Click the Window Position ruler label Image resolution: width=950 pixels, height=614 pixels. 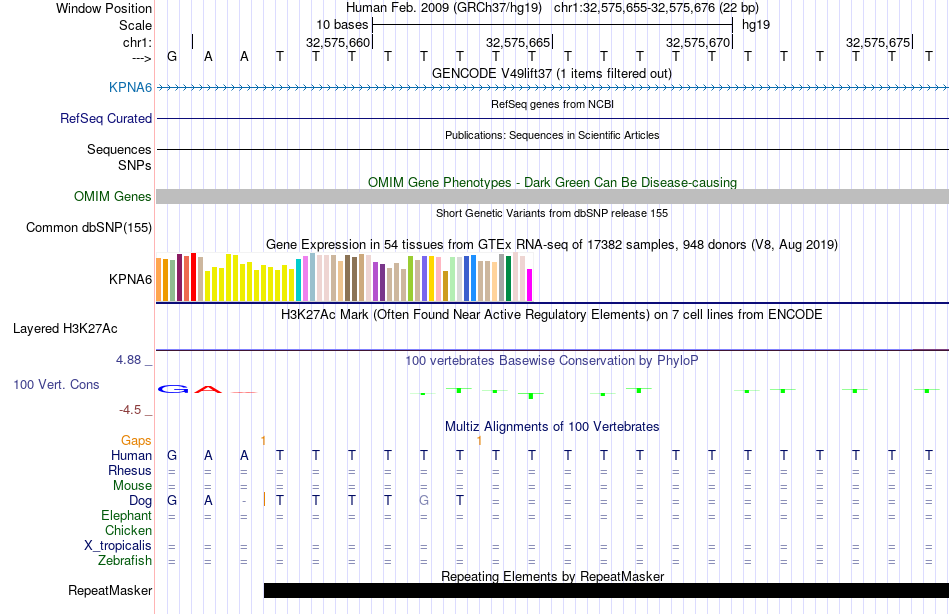click(104, 8)
